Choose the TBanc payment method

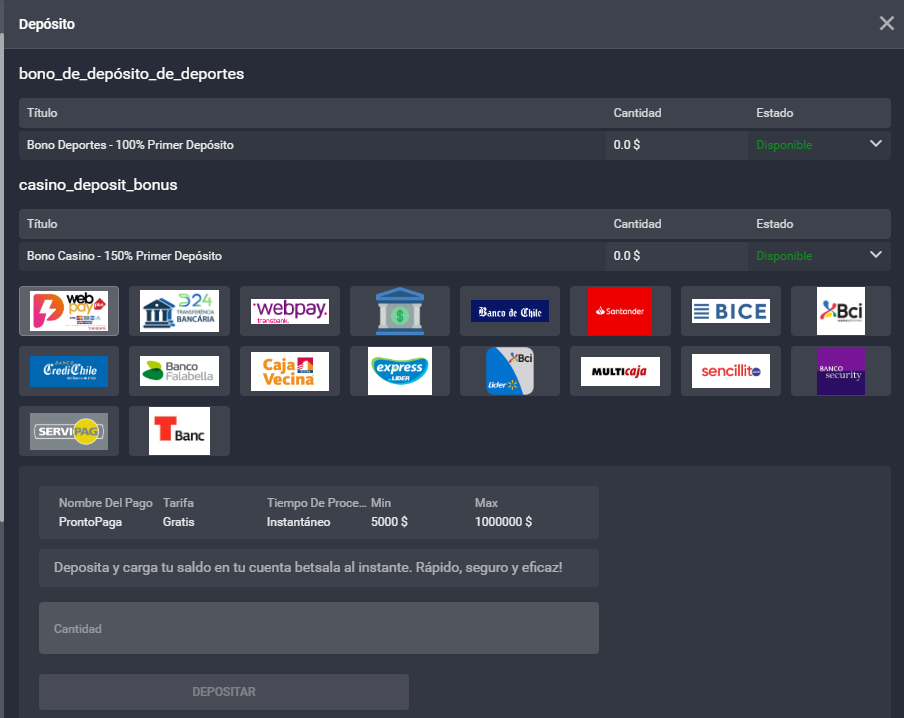coord(179,431)
